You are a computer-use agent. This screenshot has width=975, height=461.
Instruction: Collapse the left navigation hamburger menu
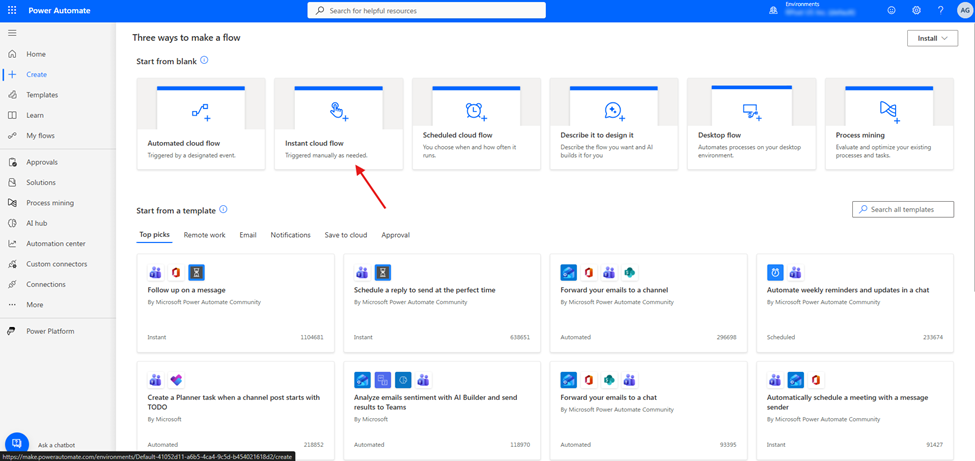(12, 33)
